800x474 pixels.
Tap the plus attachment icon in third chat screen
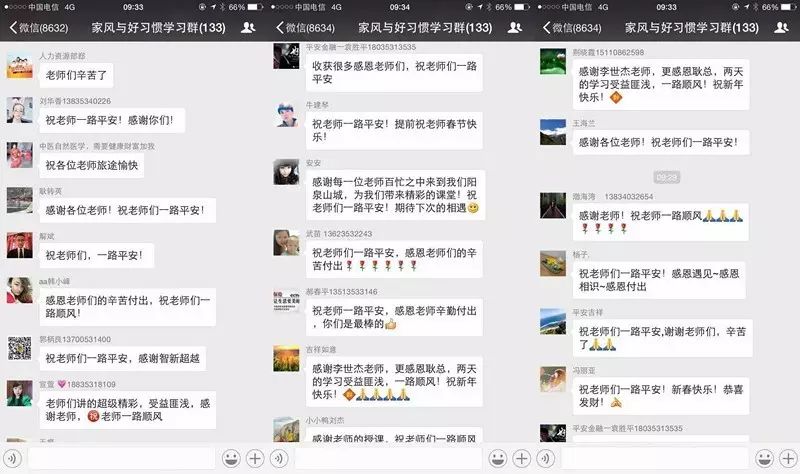tap(788, 459)
